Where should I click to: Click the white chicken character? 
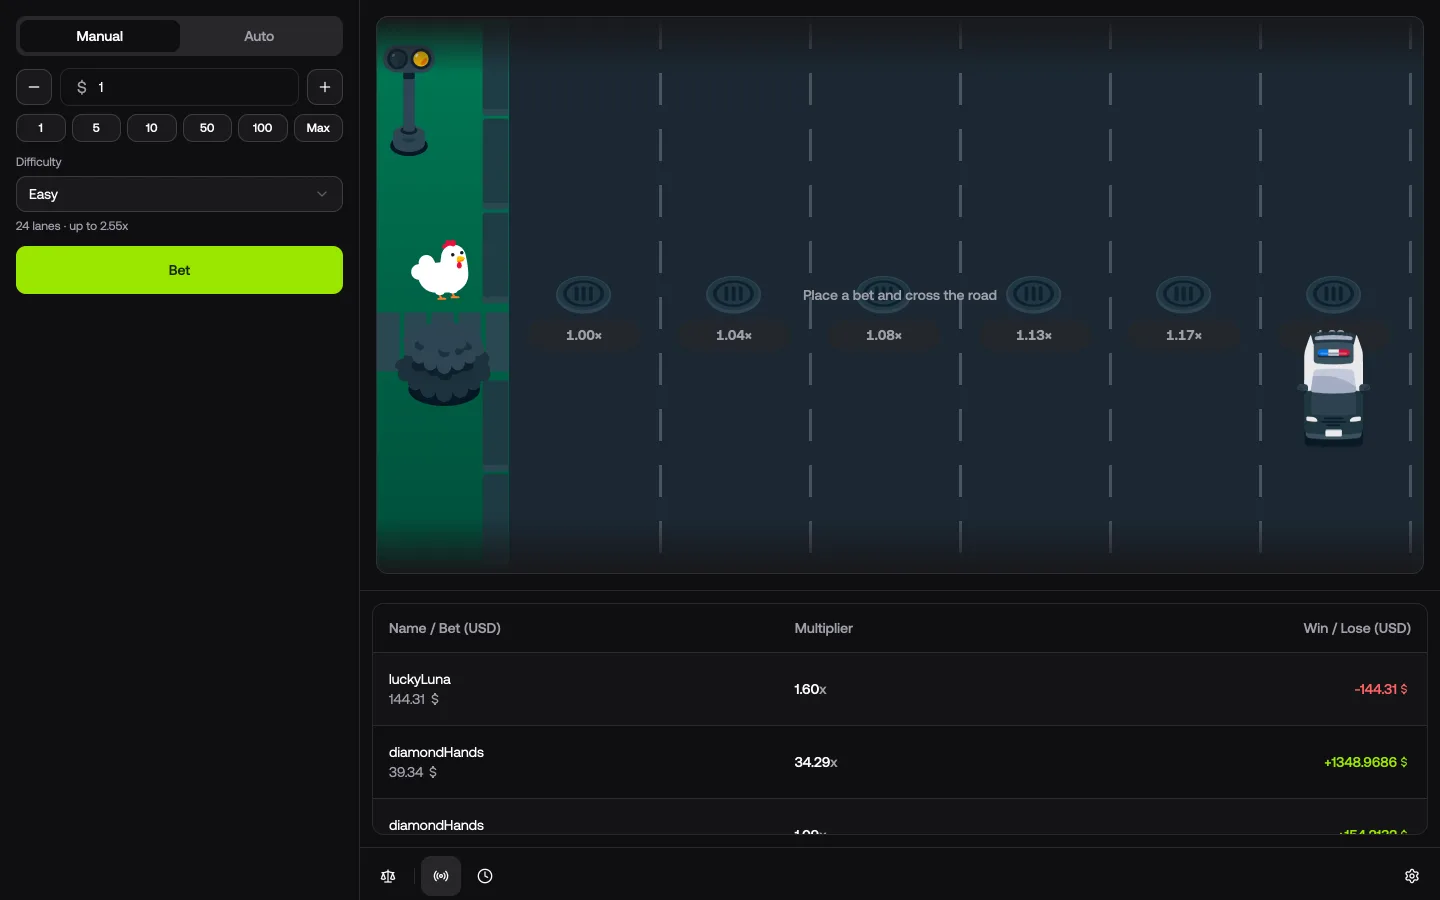441,269
